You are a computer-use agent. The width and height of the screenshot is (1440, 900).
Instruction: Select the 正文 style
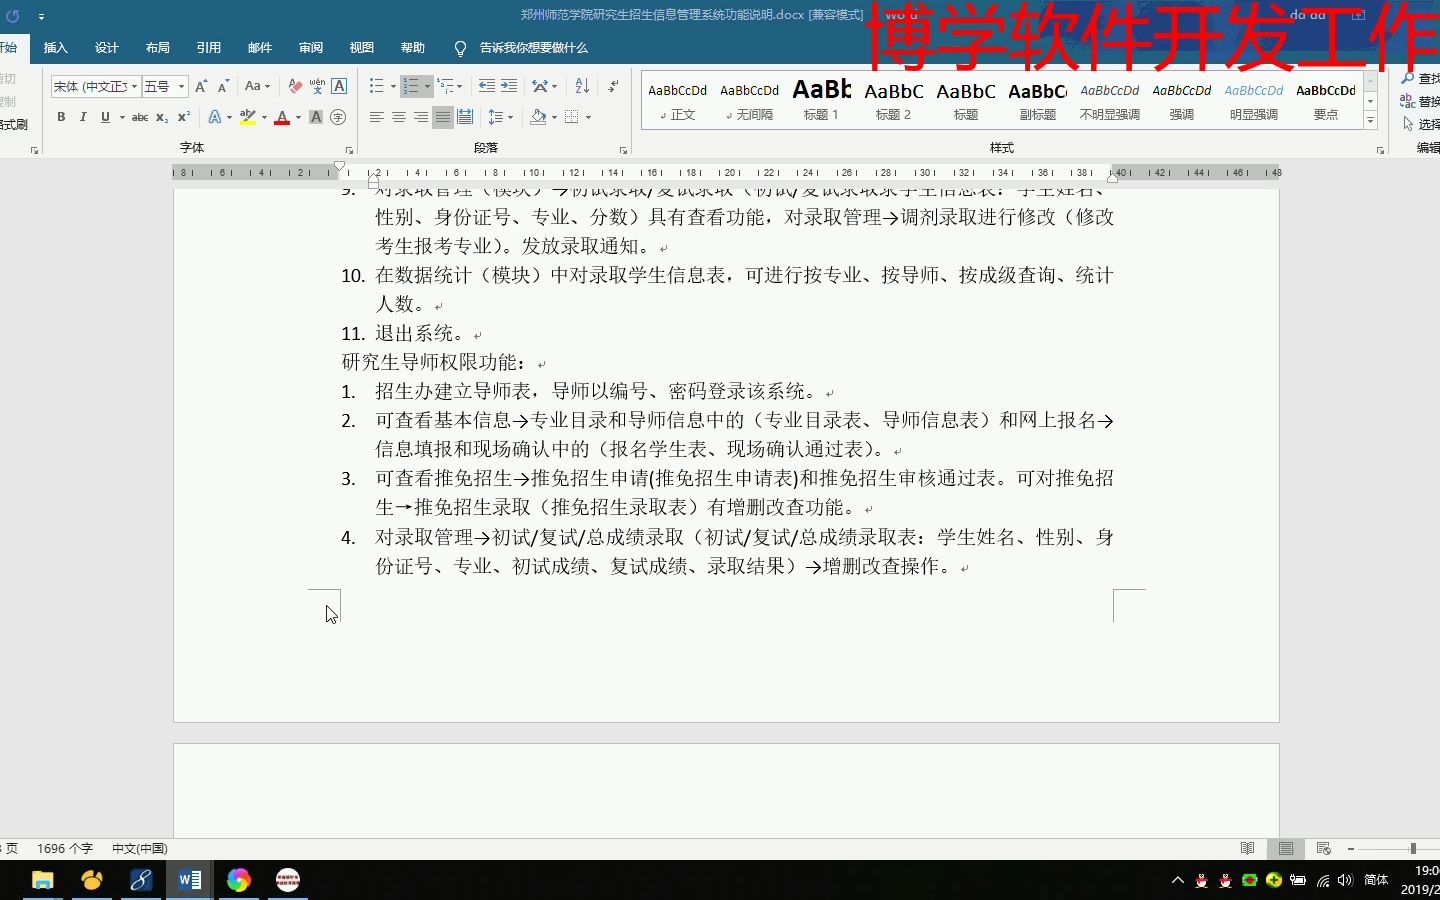[677, 100]
